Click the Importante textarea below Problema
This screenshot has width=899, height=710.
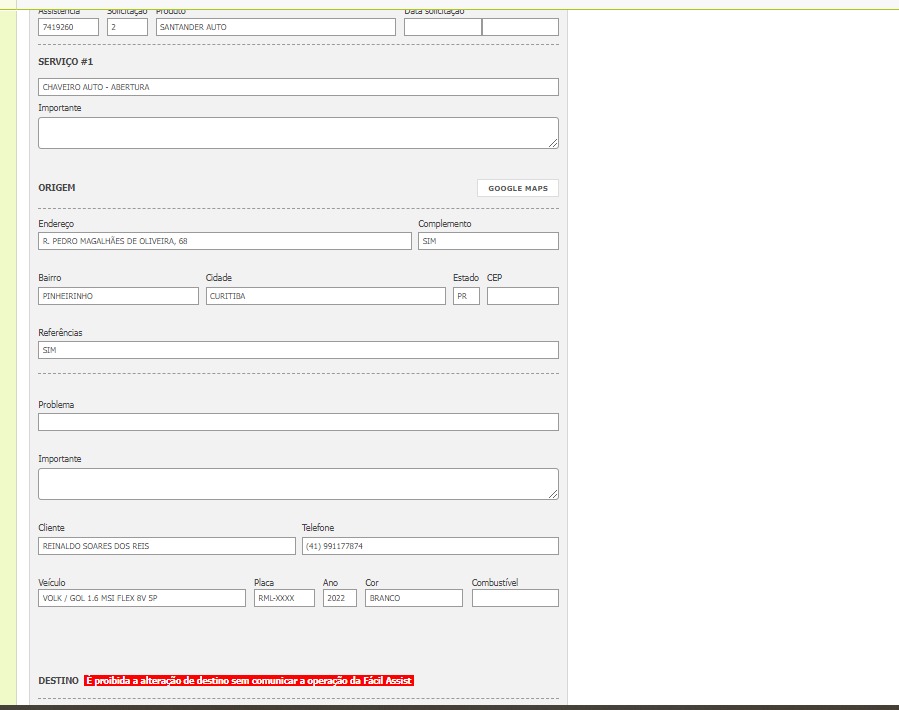click(298, 484)
